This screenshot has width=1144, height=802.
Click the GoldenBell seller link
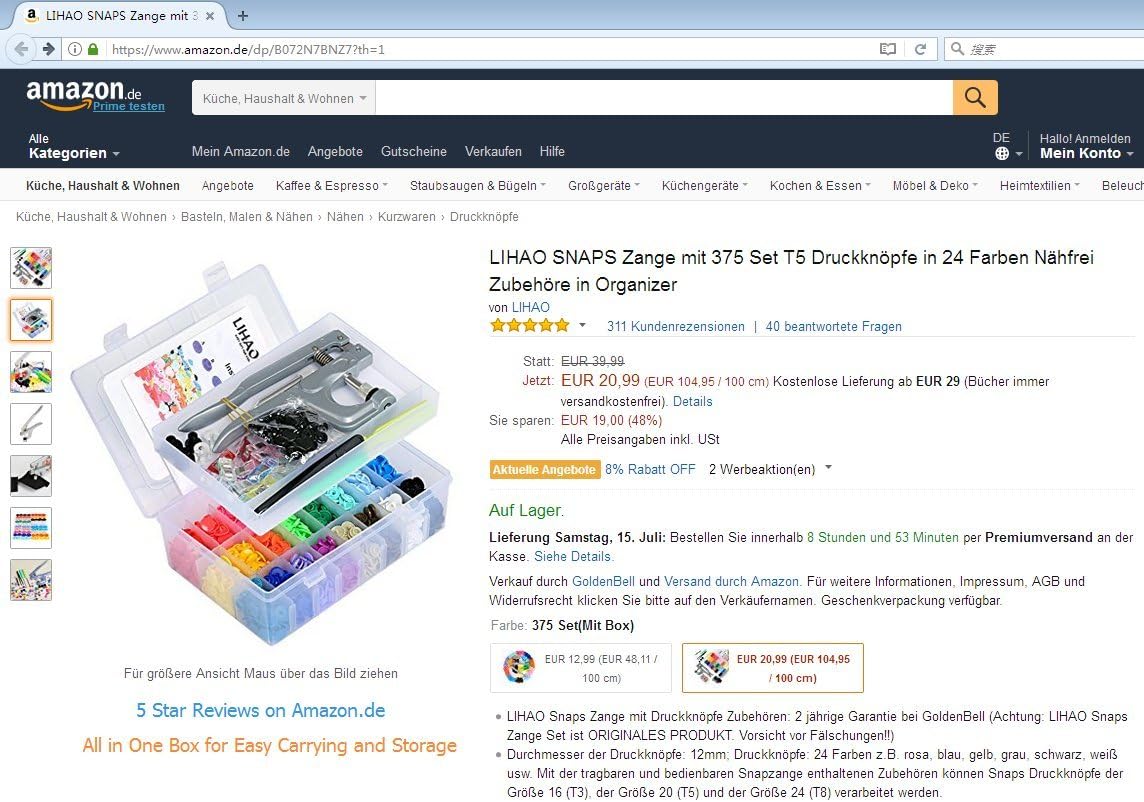pos(603,581)
